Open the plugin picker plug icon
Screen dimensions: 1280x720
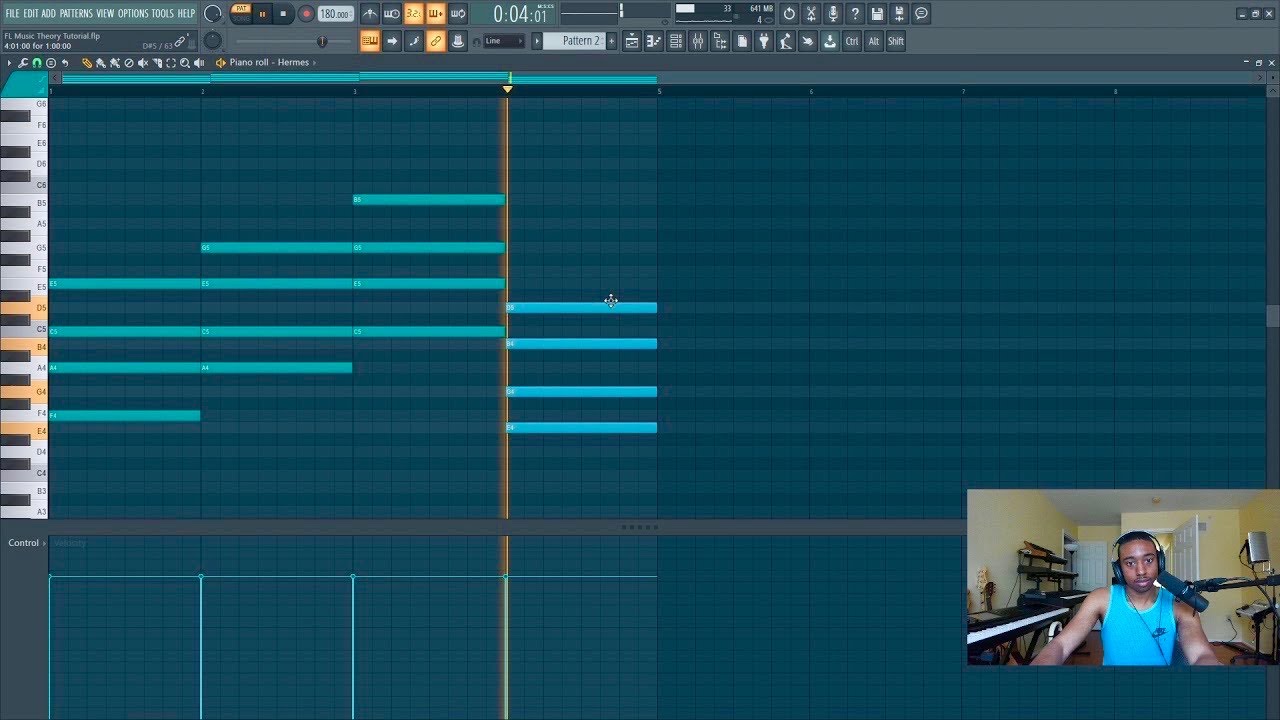click(x=764, y=41)
